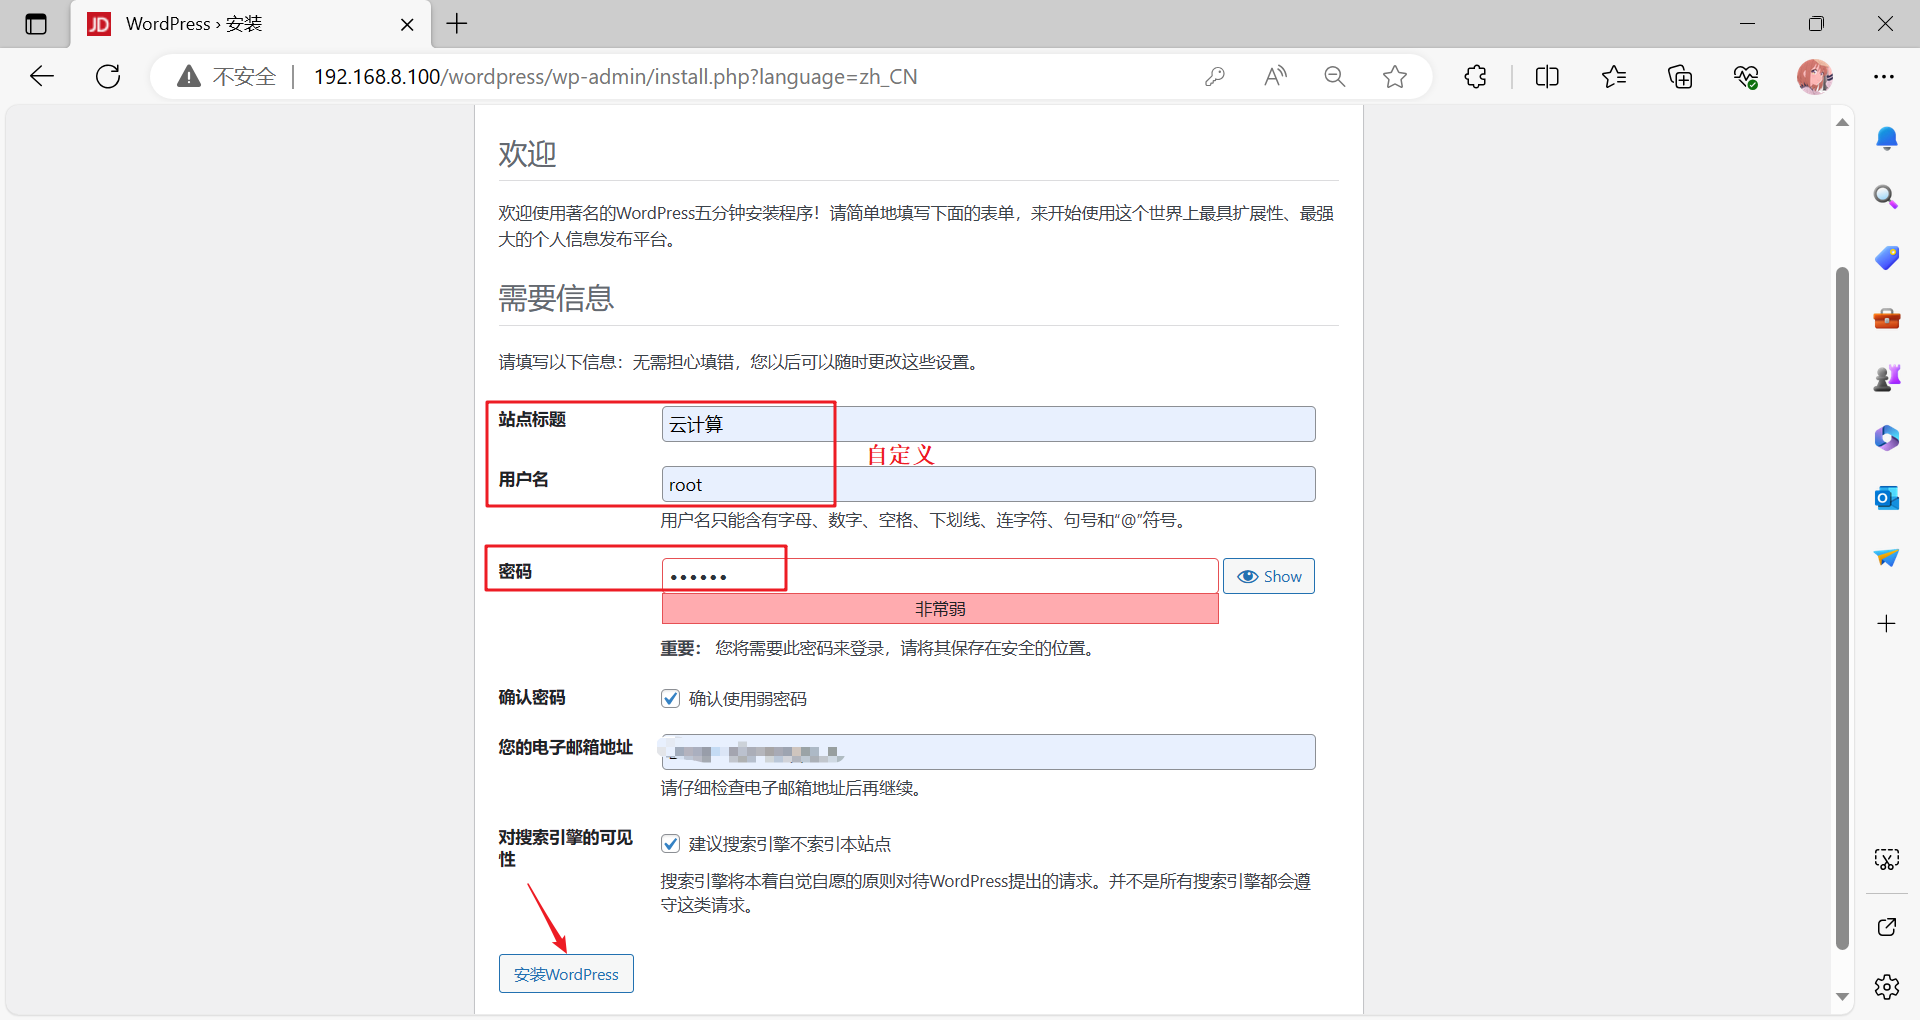
Task: Show the hidden password
Action: [1269, 576]
